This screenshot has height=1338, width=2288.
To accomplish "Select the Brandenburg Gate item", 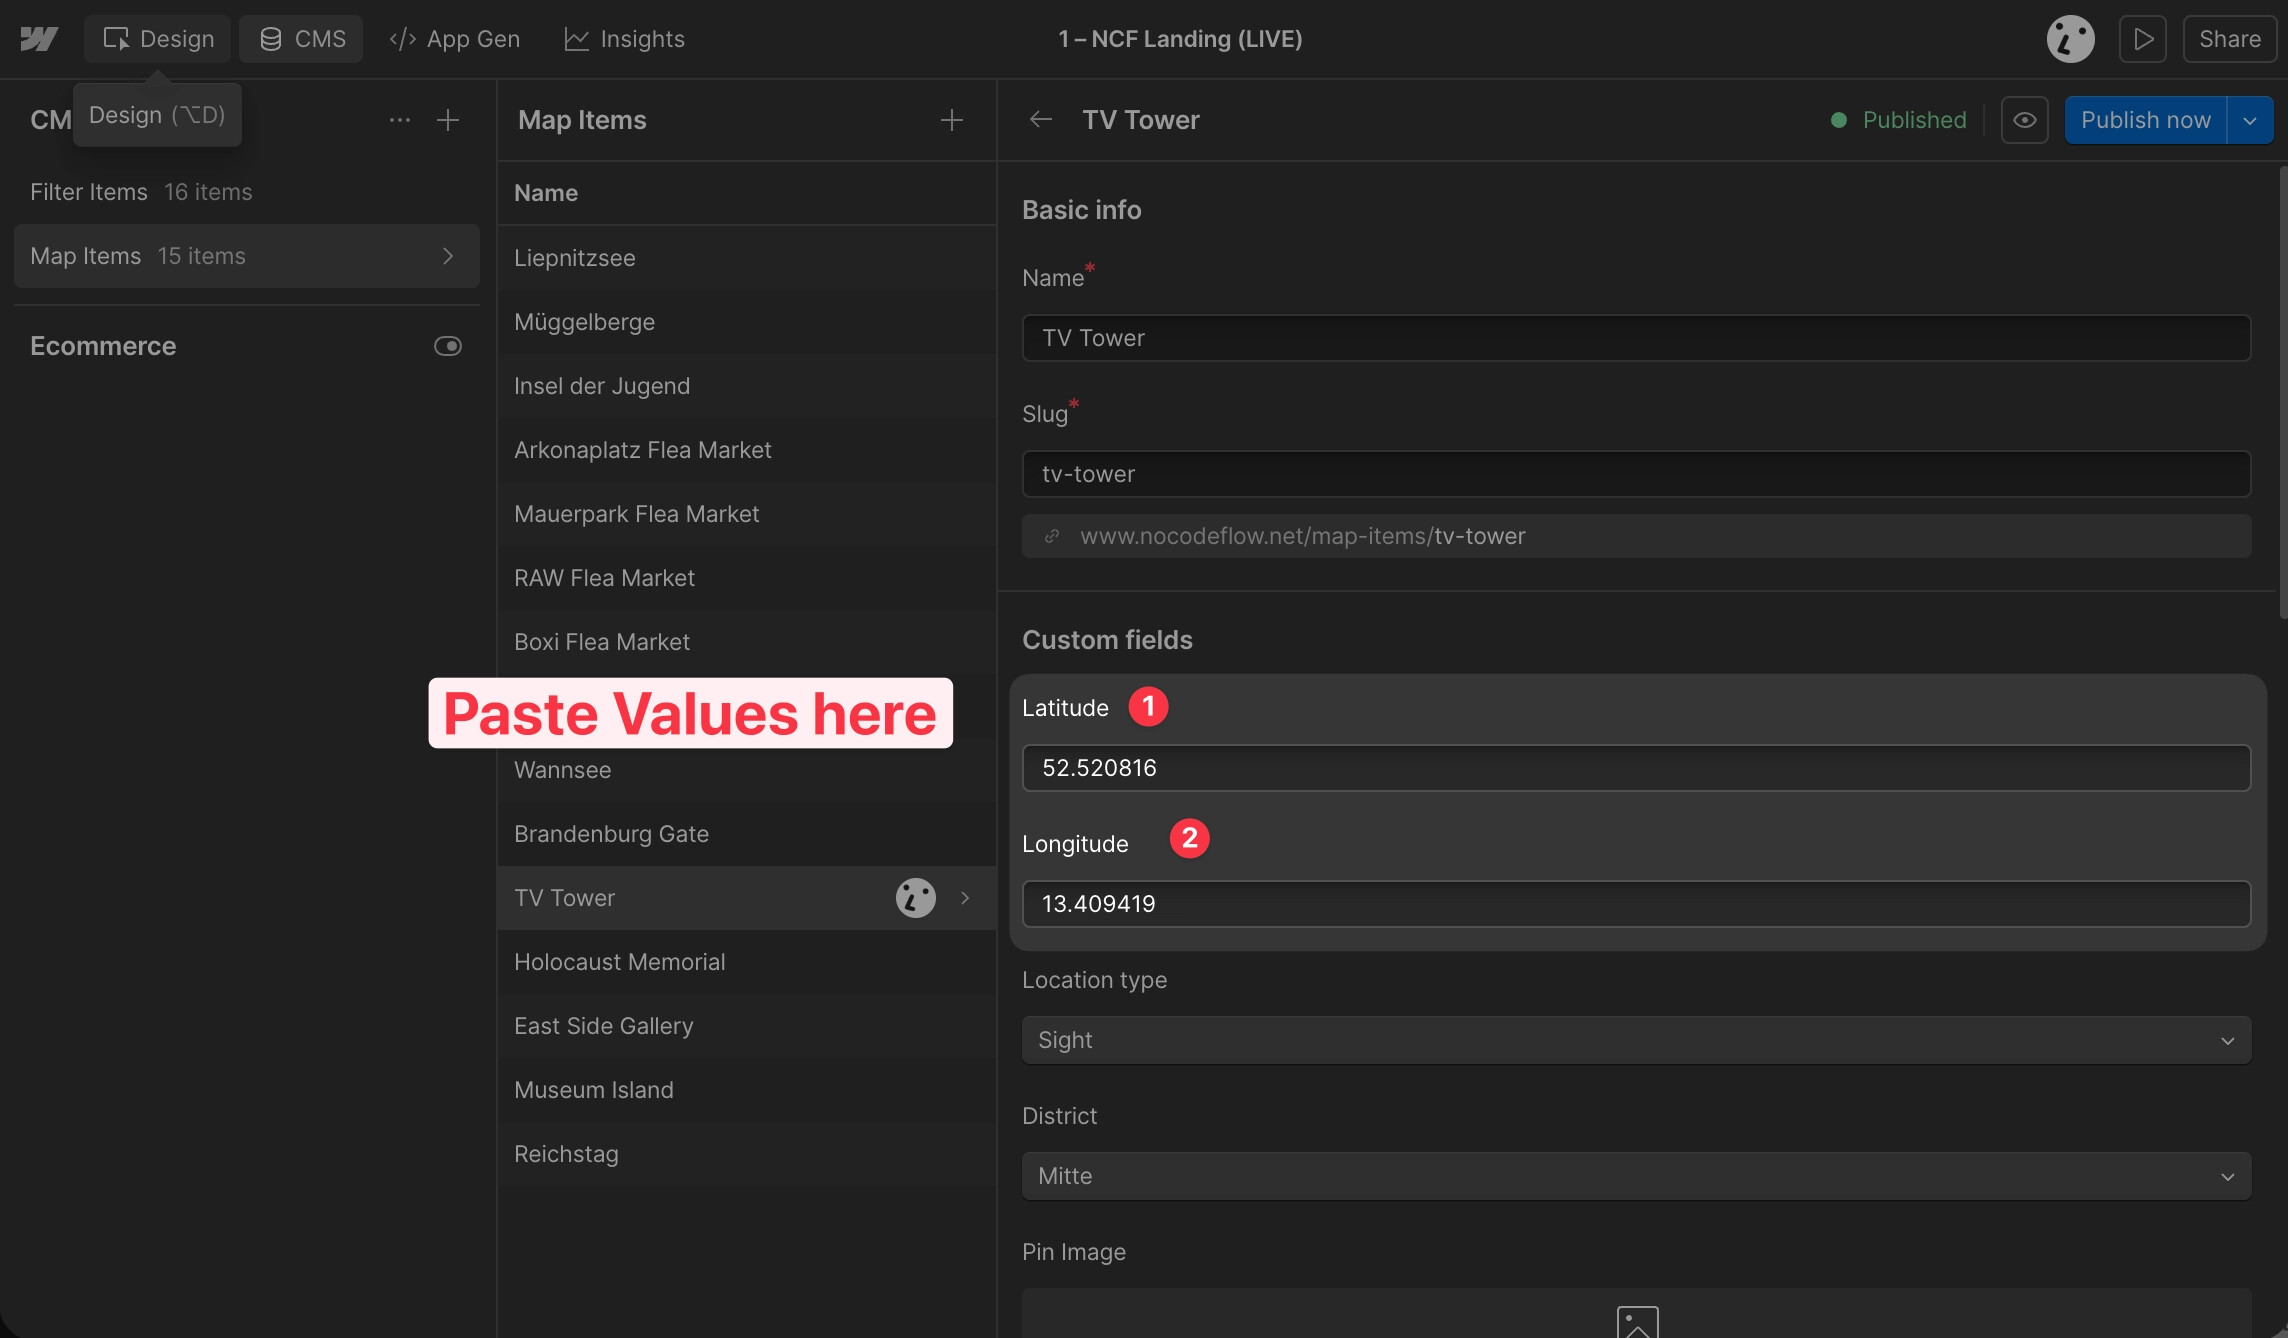I will [x=746, y=834].
